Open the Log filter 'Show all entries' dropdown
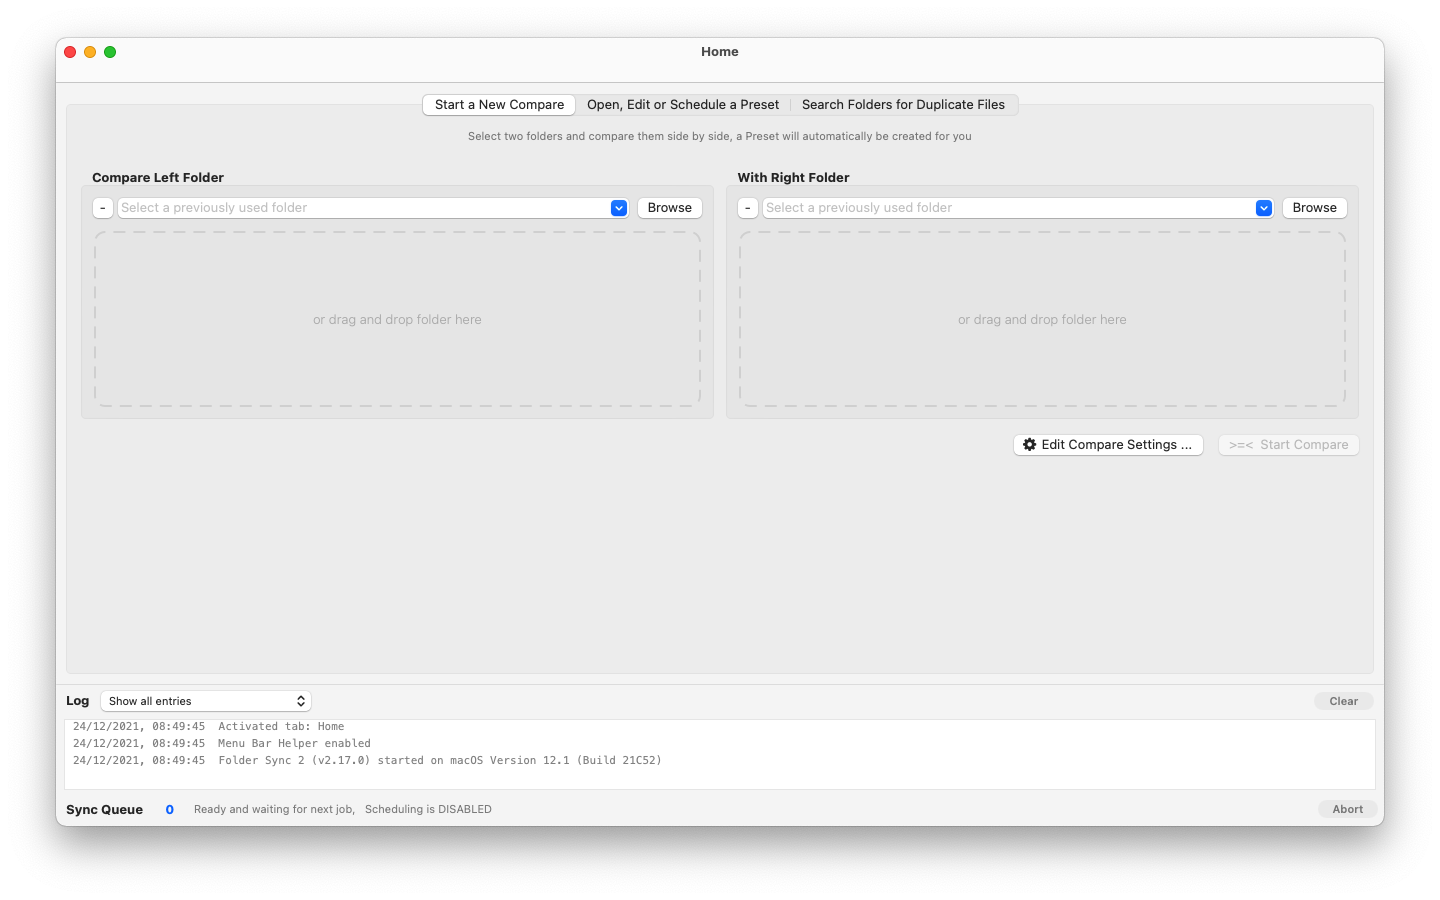This screenshot has width=1440, height=900. (x=206, y=701)
